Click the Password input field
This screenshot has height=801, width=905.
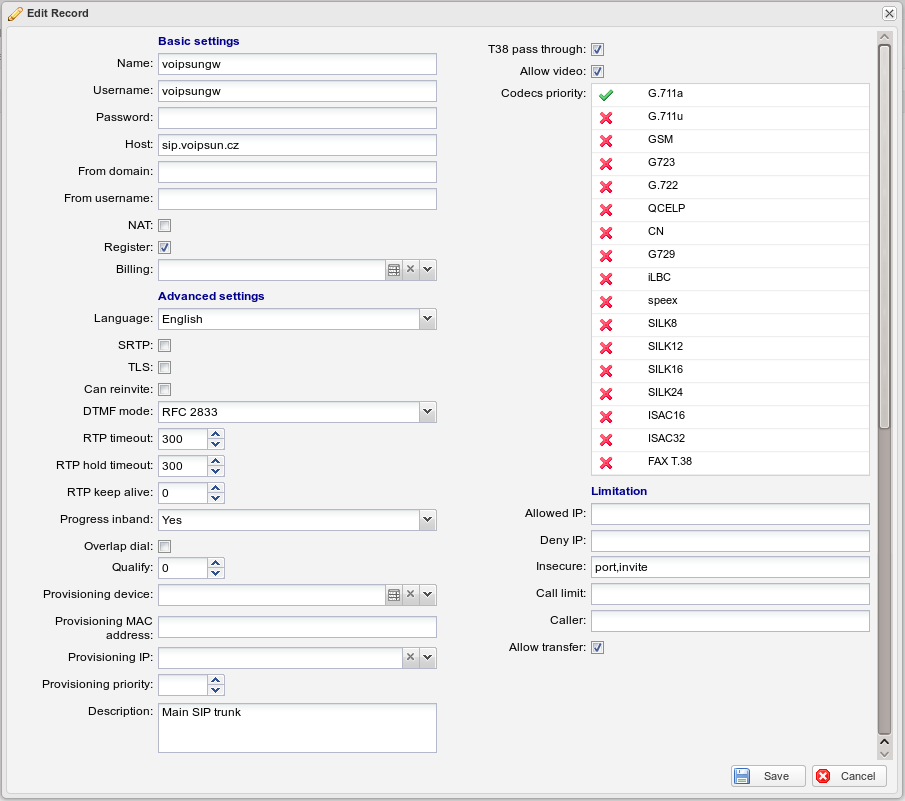[x=297, y=118]
